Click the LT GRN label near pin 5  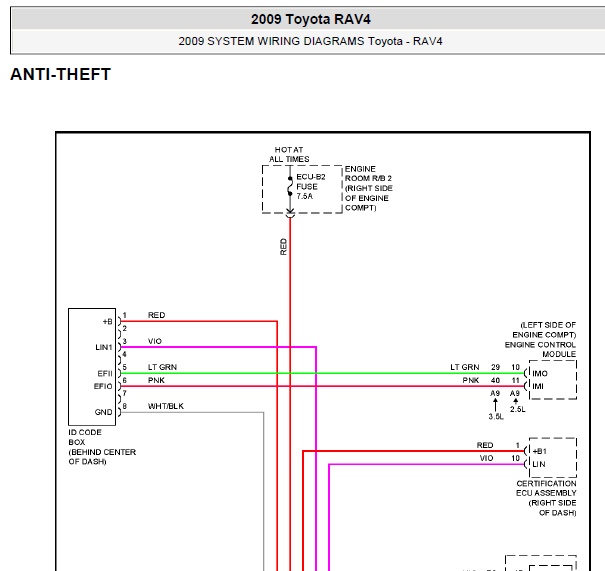[x=162, y=367]
